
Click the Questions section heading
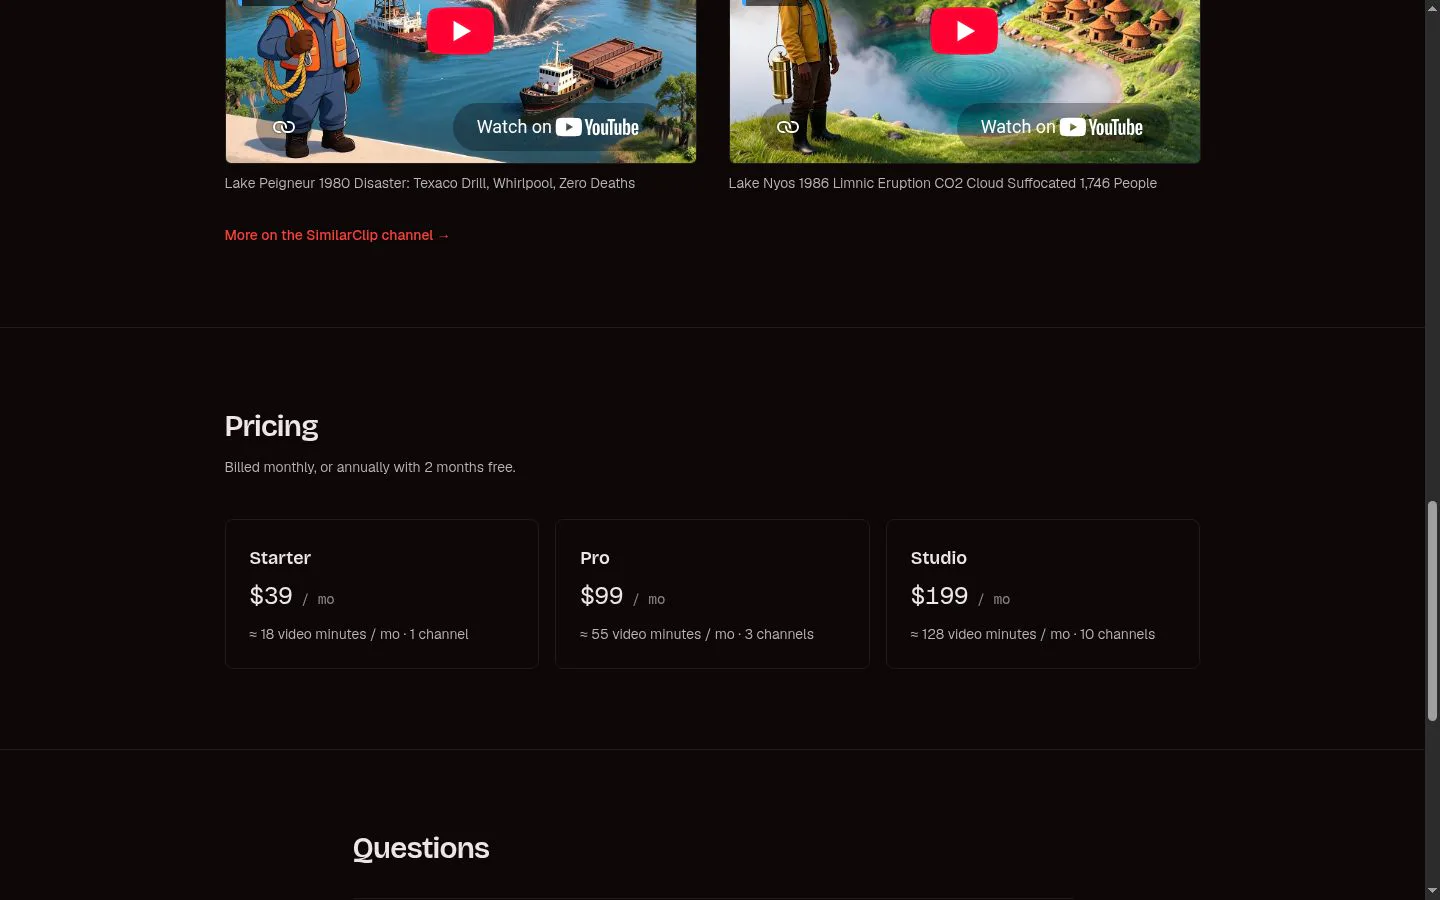(x=421, y=848)
